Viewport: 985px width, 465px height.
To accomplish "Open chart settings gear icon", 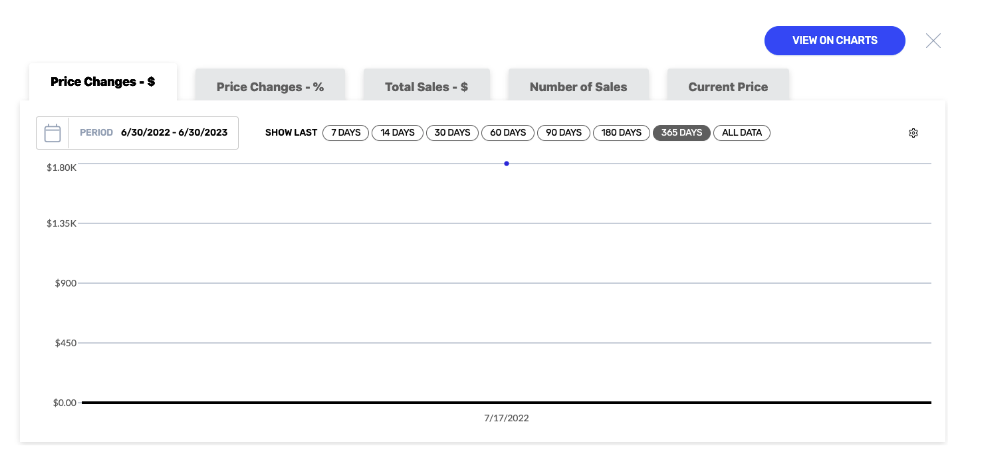I will (x=913, y=133).
